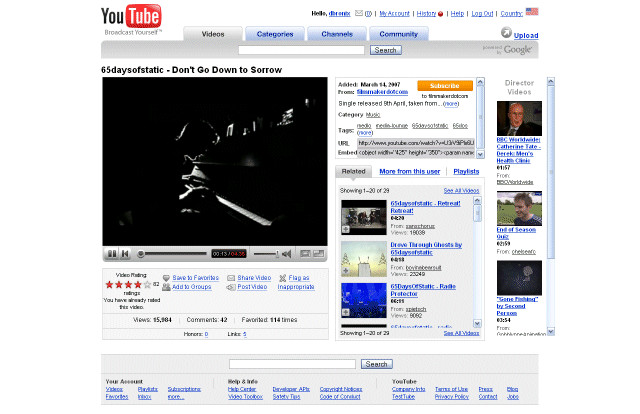
Task: Pause the video playback
Action: (111, 254)
